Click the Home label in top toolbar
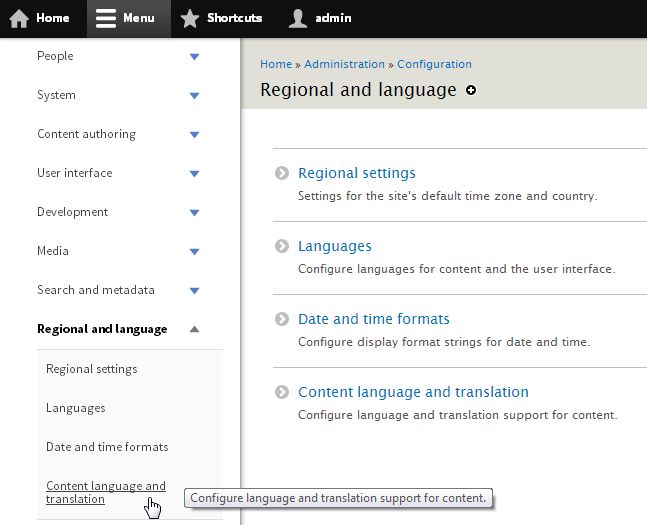The image size is (647, 525). tap(53, 18)
